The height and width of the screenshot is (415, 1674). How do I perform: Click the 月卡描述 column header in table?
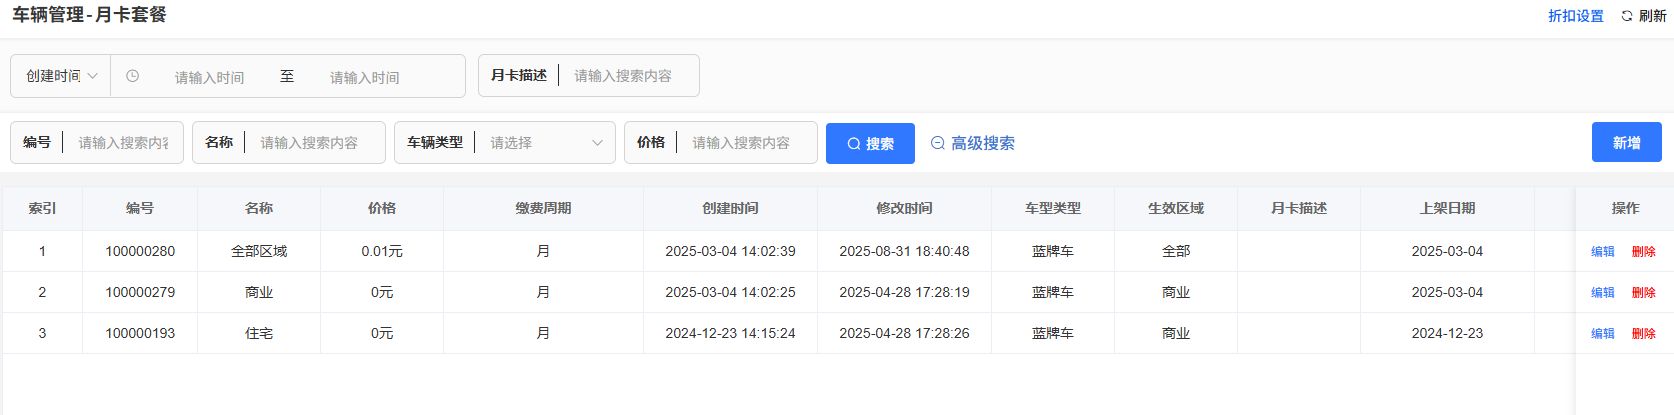(x=1299, y=208)
